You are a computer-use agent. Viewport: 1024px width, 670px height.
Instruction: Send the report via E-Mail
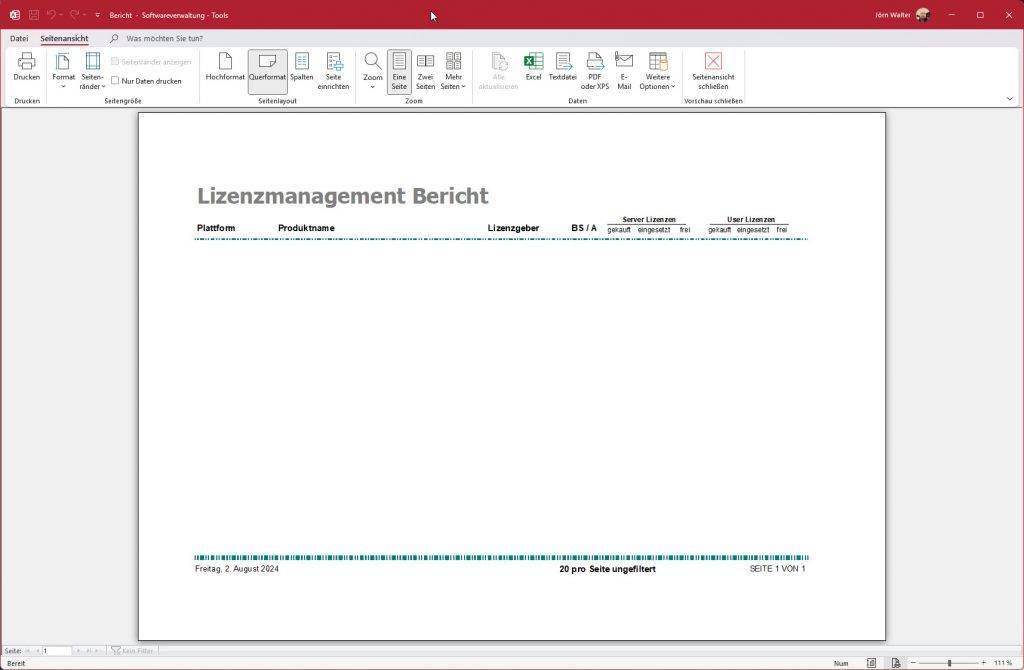(x=624, y=70)
